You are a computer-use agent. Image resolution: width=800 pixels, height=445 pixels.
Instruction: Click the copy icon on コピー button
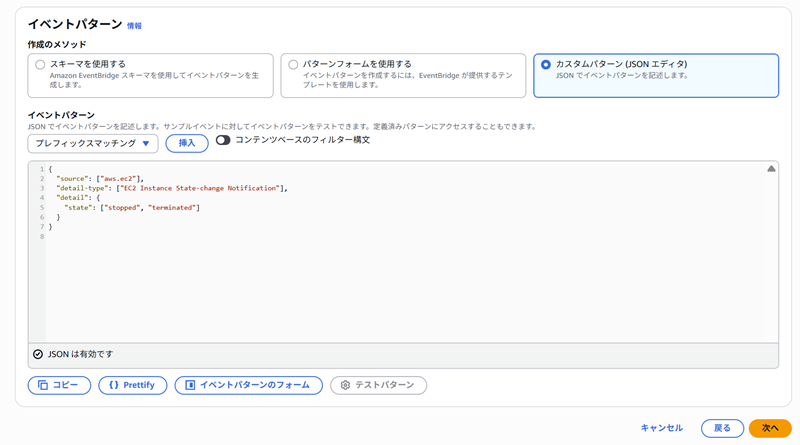point(43,385)
